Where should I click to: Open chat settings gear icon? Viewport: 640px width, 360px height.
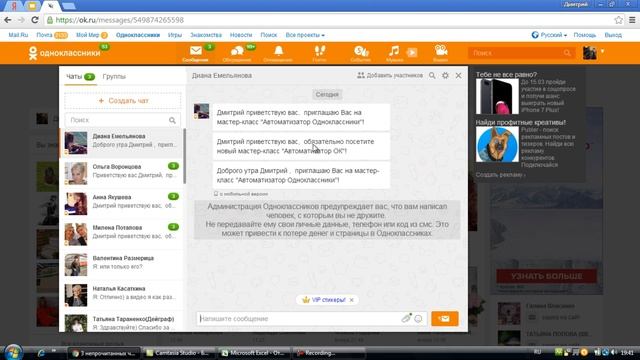[445, 76]
